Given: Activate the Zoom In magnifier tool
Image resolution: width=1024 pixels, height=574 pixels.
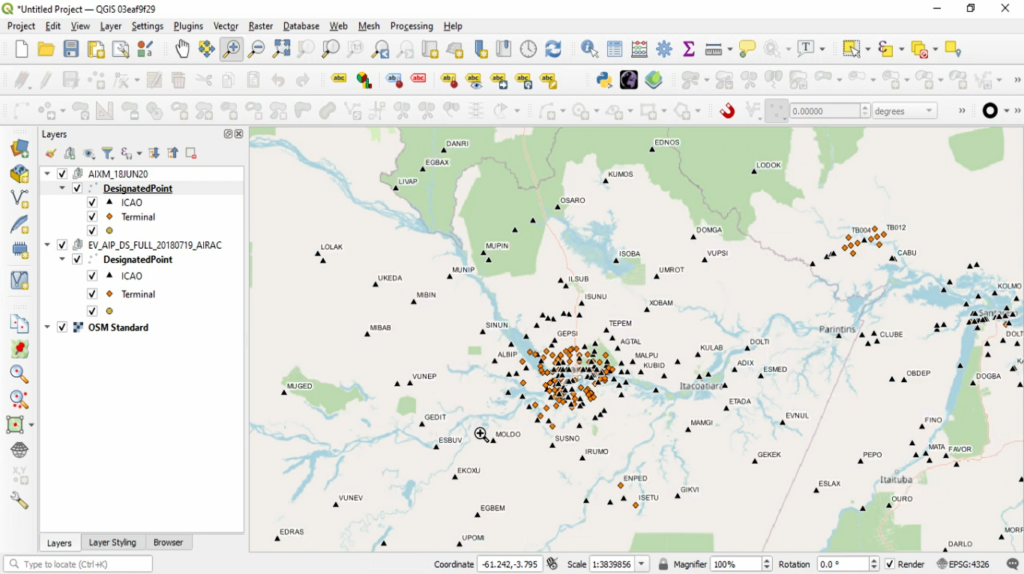Looking at the screenshot, I should (232, 49).
